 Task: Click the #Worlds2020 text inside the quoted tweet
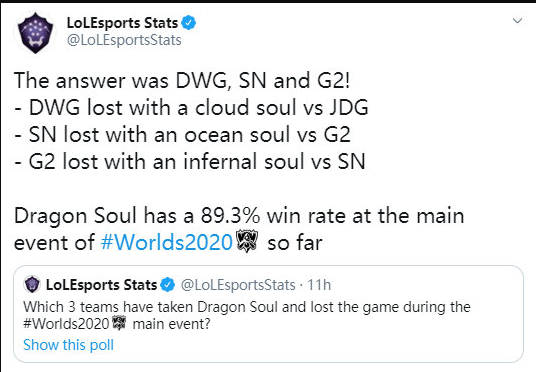(x=66, y=323)
